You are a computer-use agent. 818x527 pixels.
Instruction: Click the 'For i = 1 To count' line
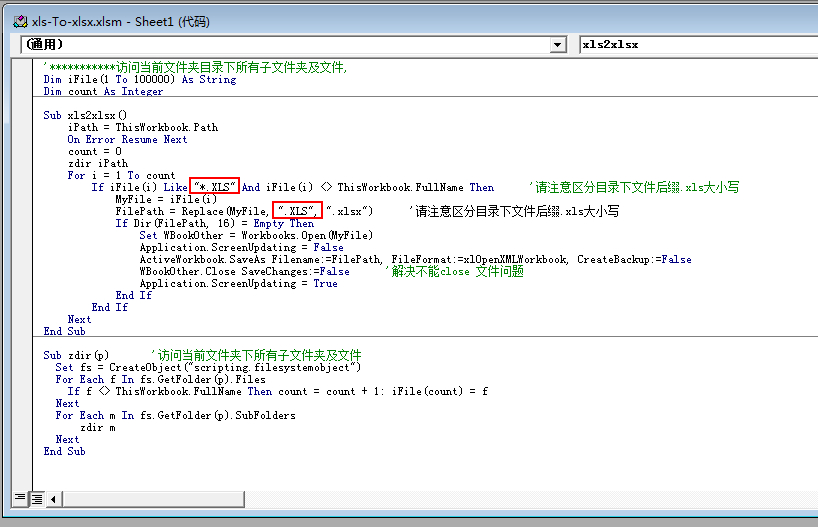point(121,175)
